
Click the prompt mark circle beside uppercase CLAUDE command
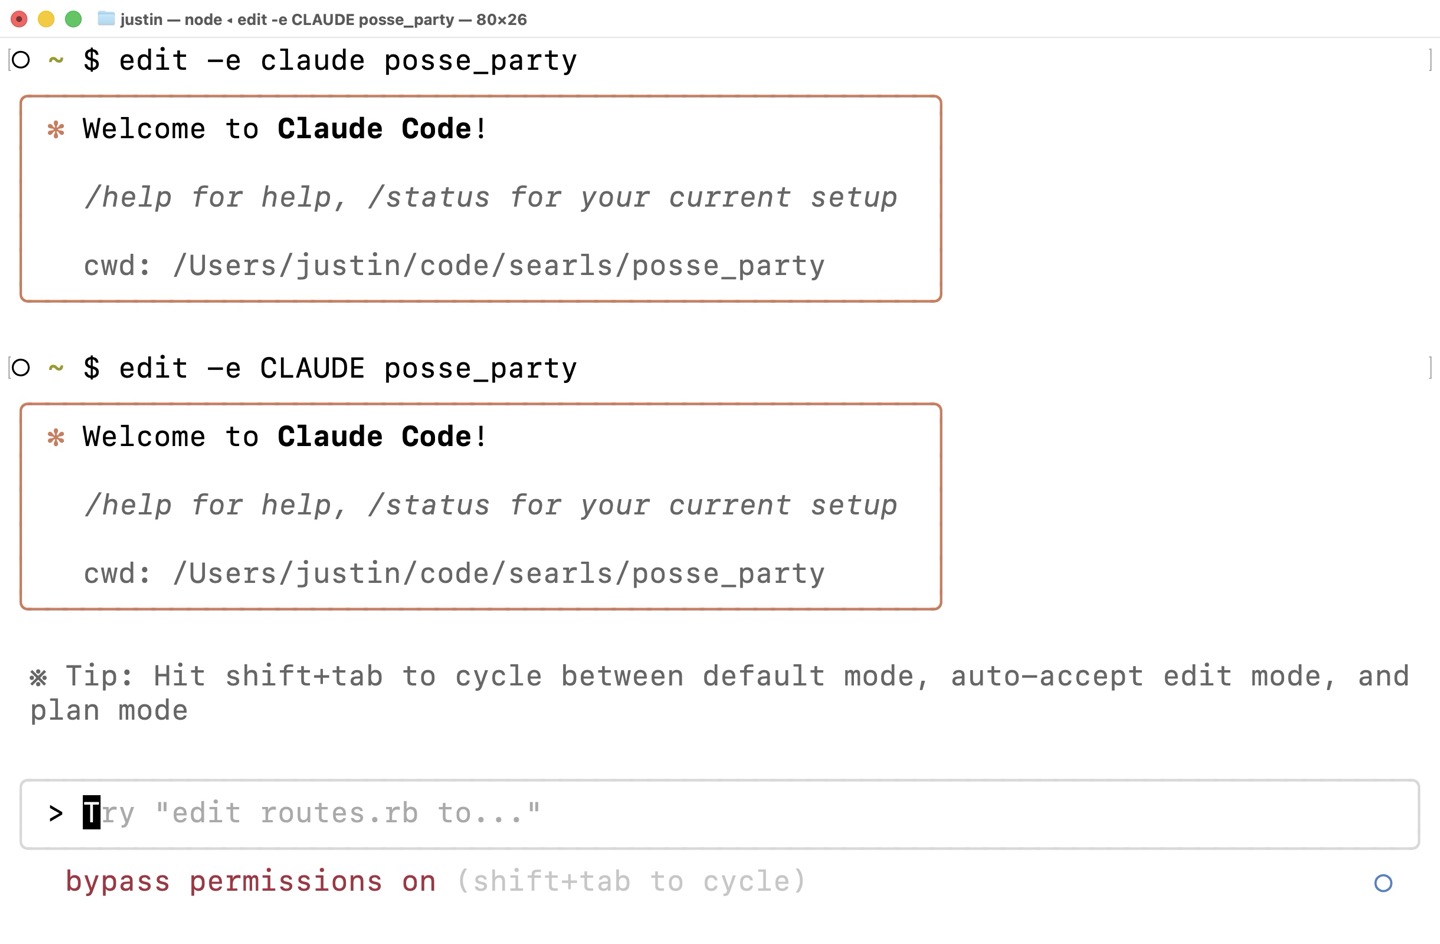coord(21,368)
